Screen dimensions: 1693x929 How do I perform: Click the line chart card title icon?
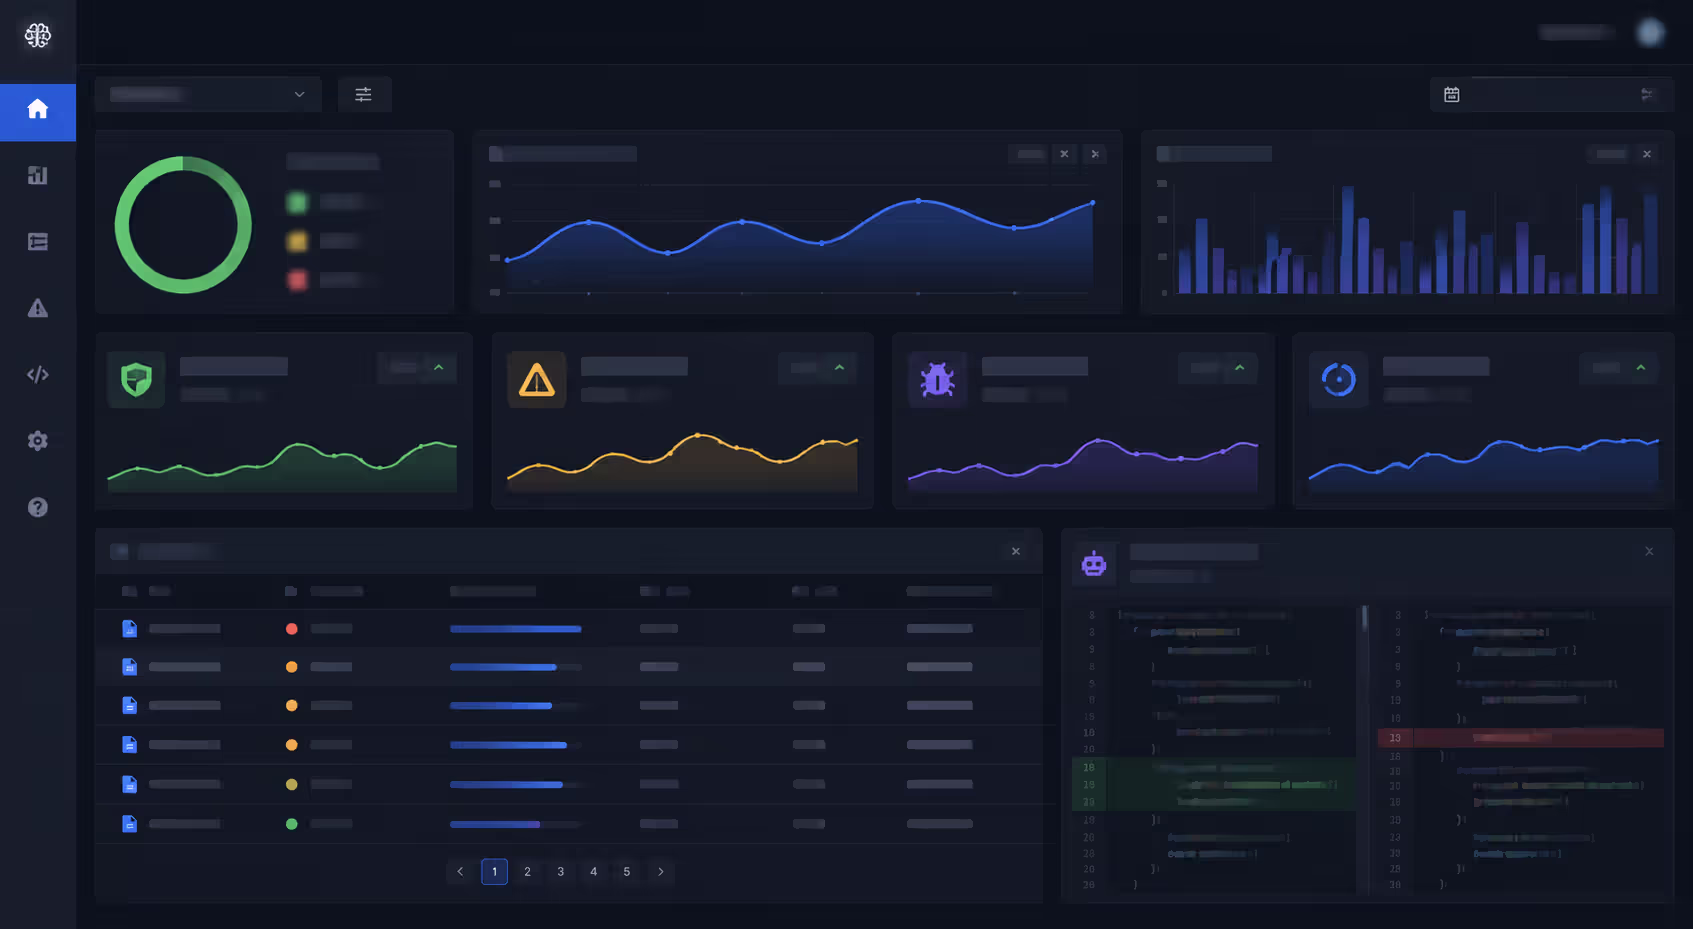[495, 154]
